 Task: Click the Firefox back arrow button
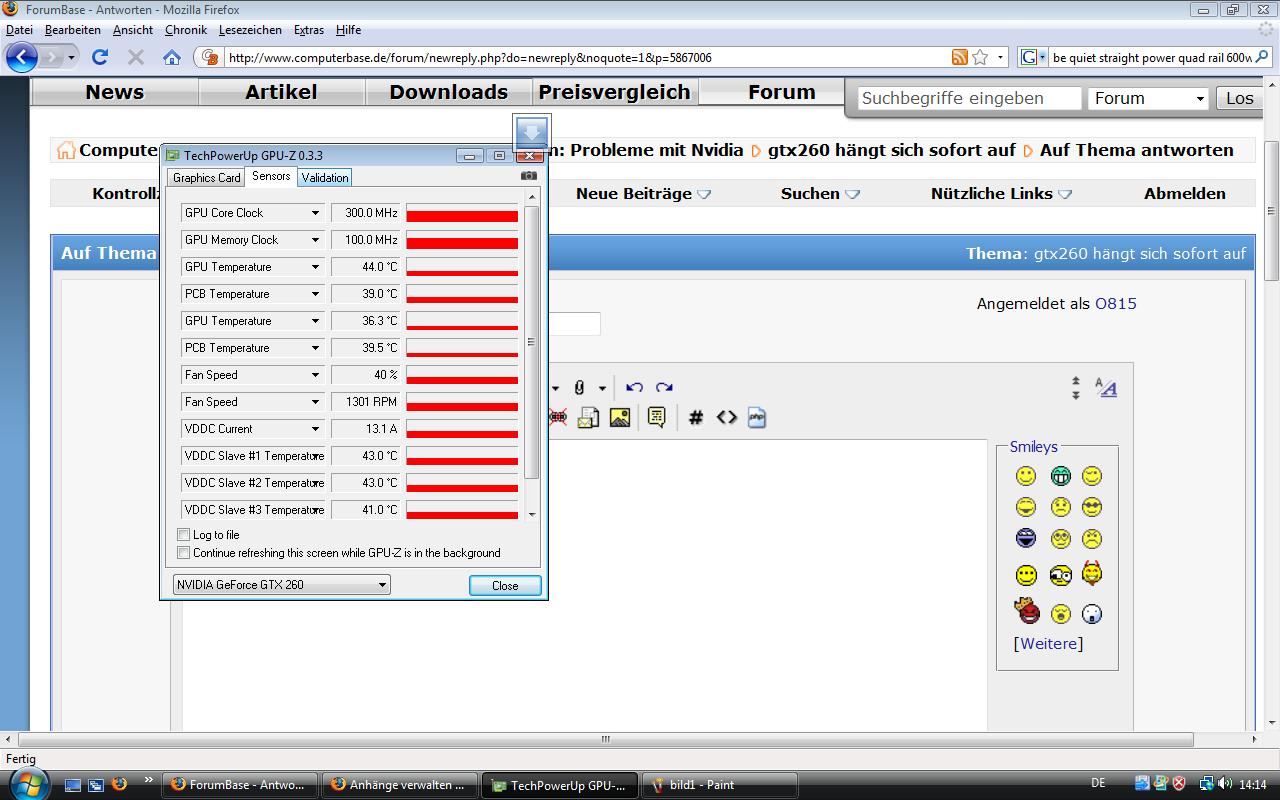coord(22,57)
